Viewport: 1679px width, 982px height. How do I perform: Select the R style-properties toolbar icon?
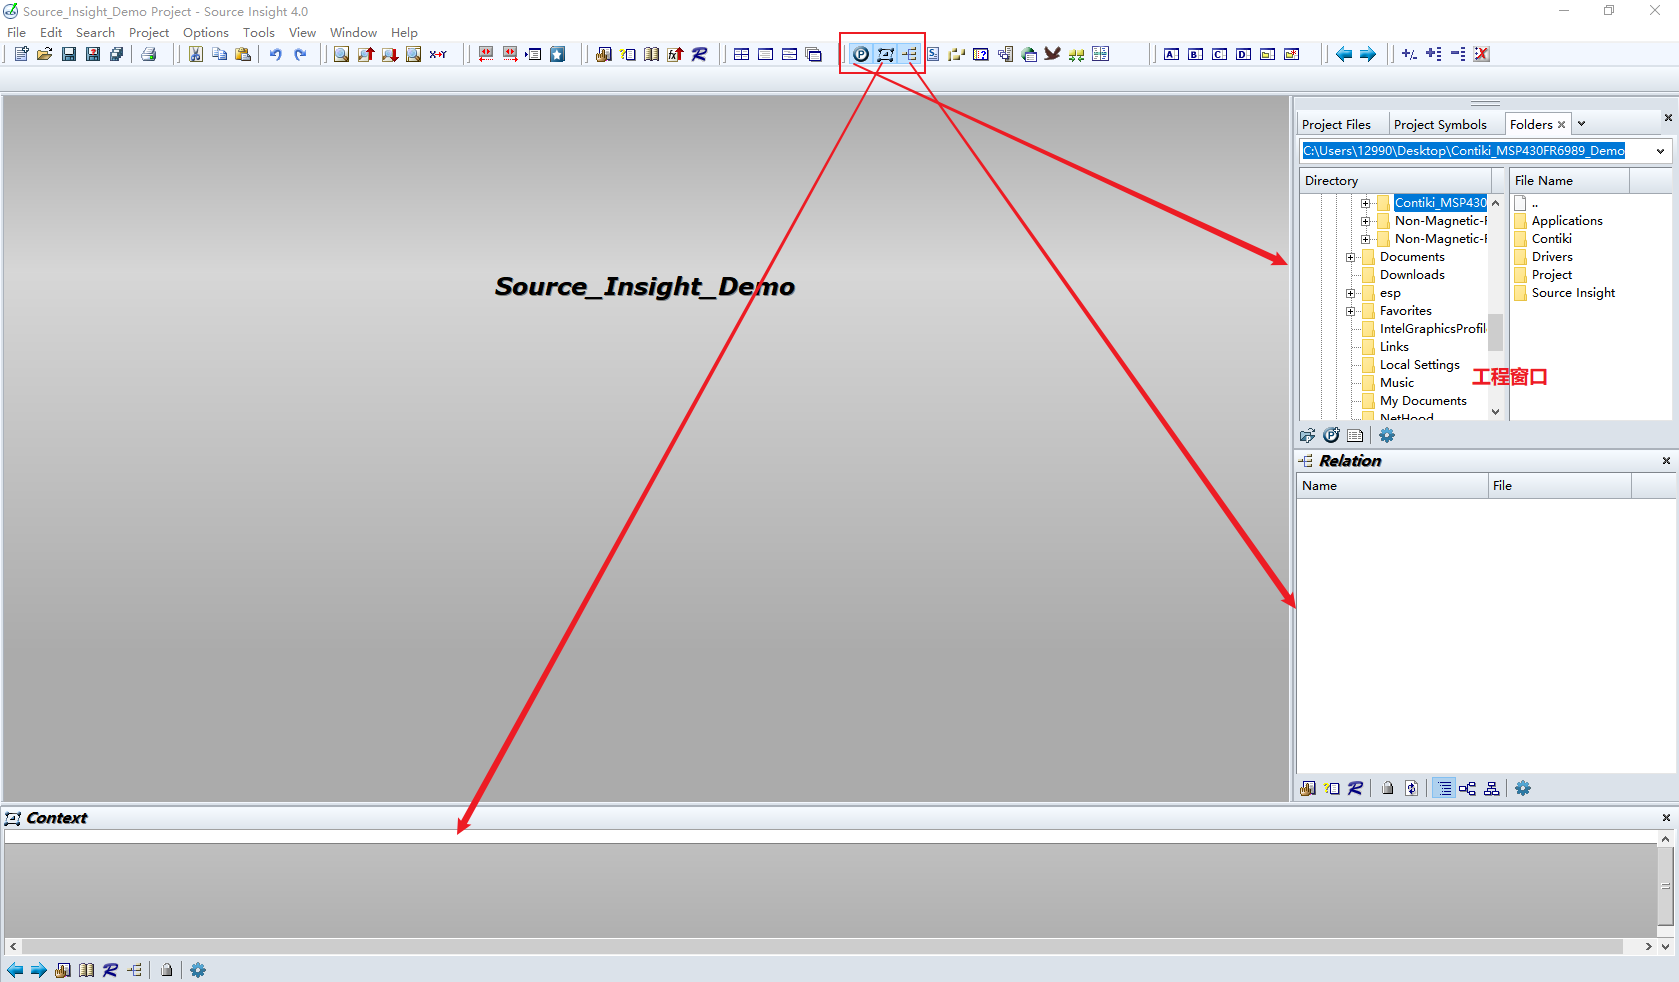[x=699, y=55]
